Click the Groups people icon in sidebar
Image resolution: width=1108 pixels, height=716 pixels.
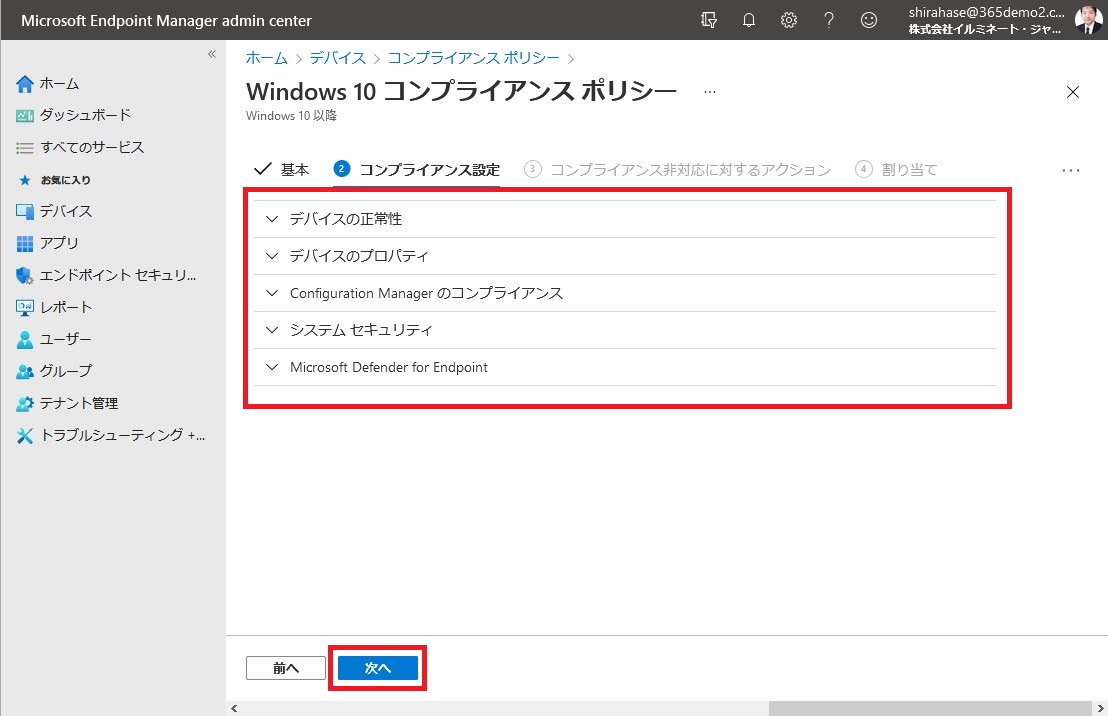[x=25, y=371]
